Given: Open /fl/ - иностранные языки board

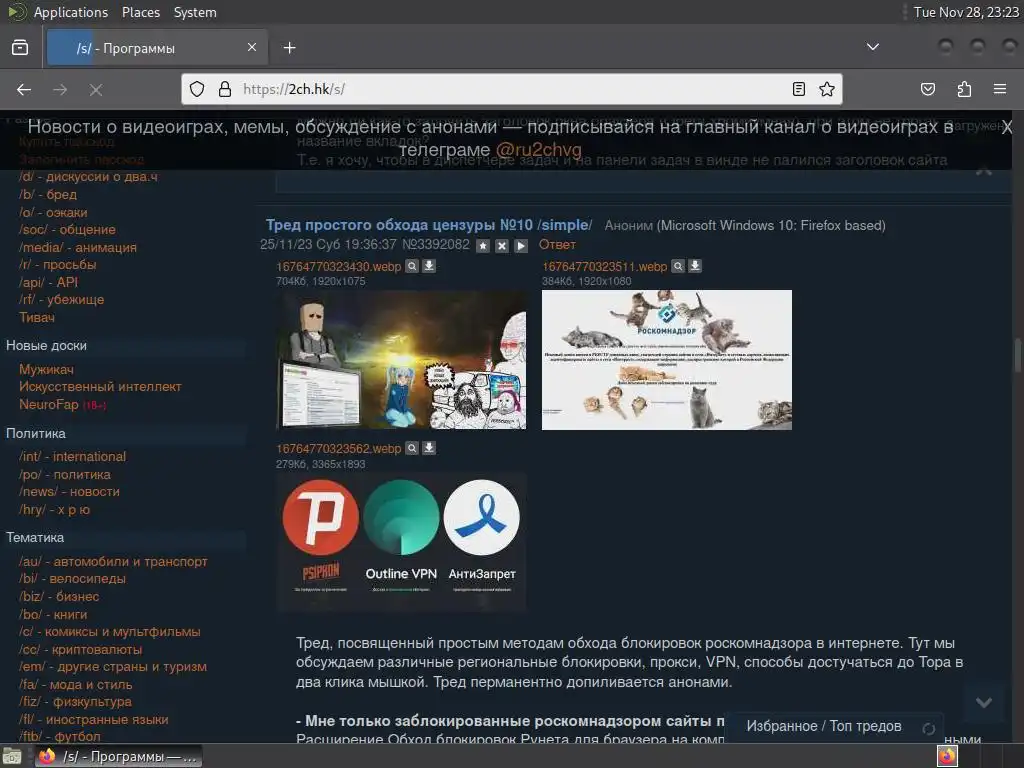Looking at the screenshot, I should (x=93, y=720).
